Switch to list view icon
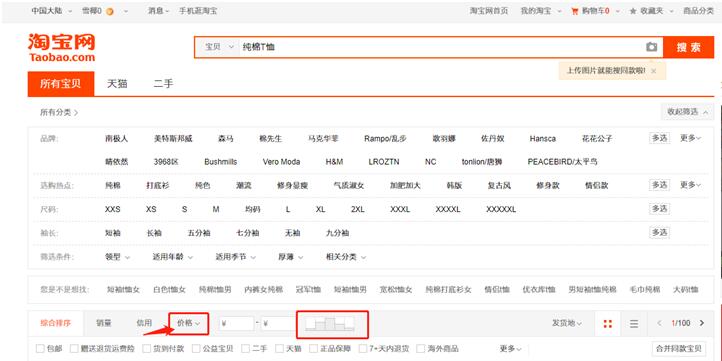Viewport: 722px width, 361px height. point(634,324)
